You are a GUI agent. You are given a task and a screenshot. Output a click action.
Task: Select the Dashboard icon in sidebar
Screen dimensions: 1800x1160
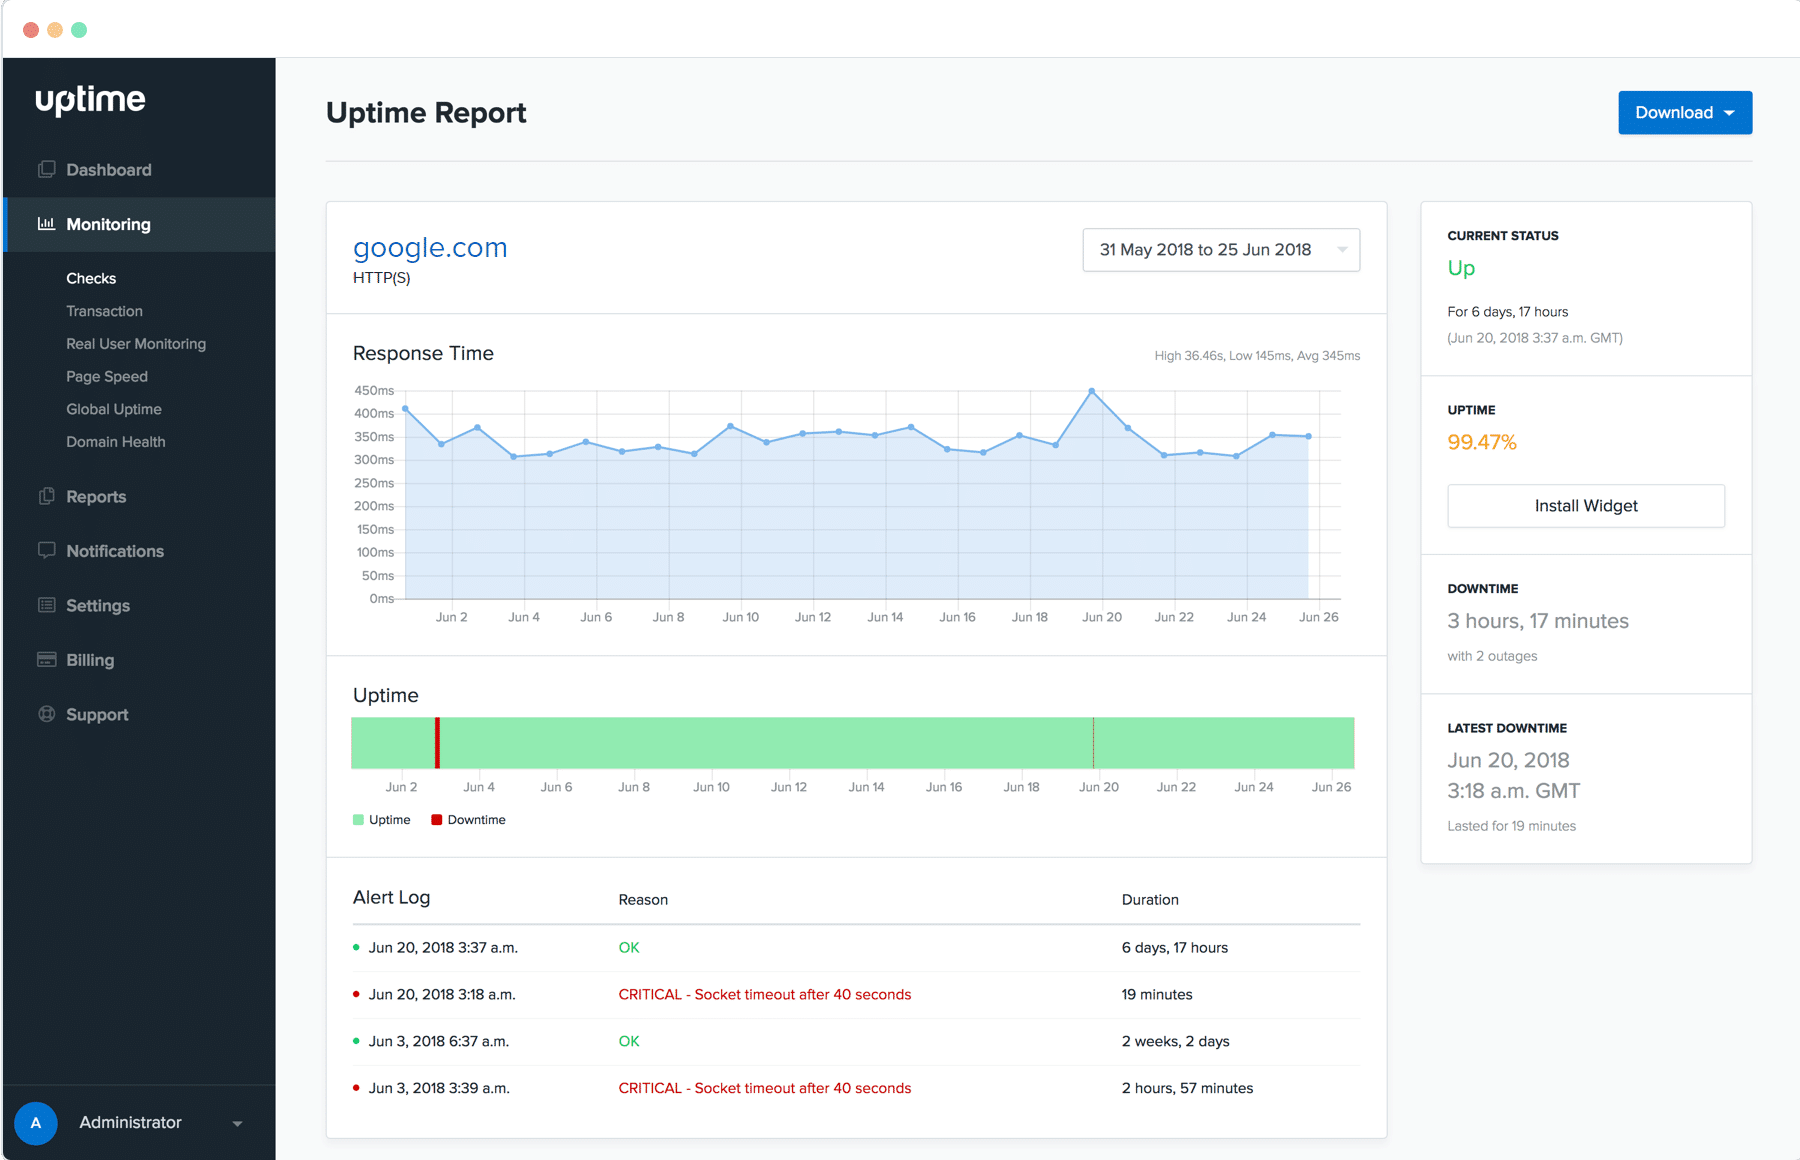pyautogui.click(x=47, y=169)
